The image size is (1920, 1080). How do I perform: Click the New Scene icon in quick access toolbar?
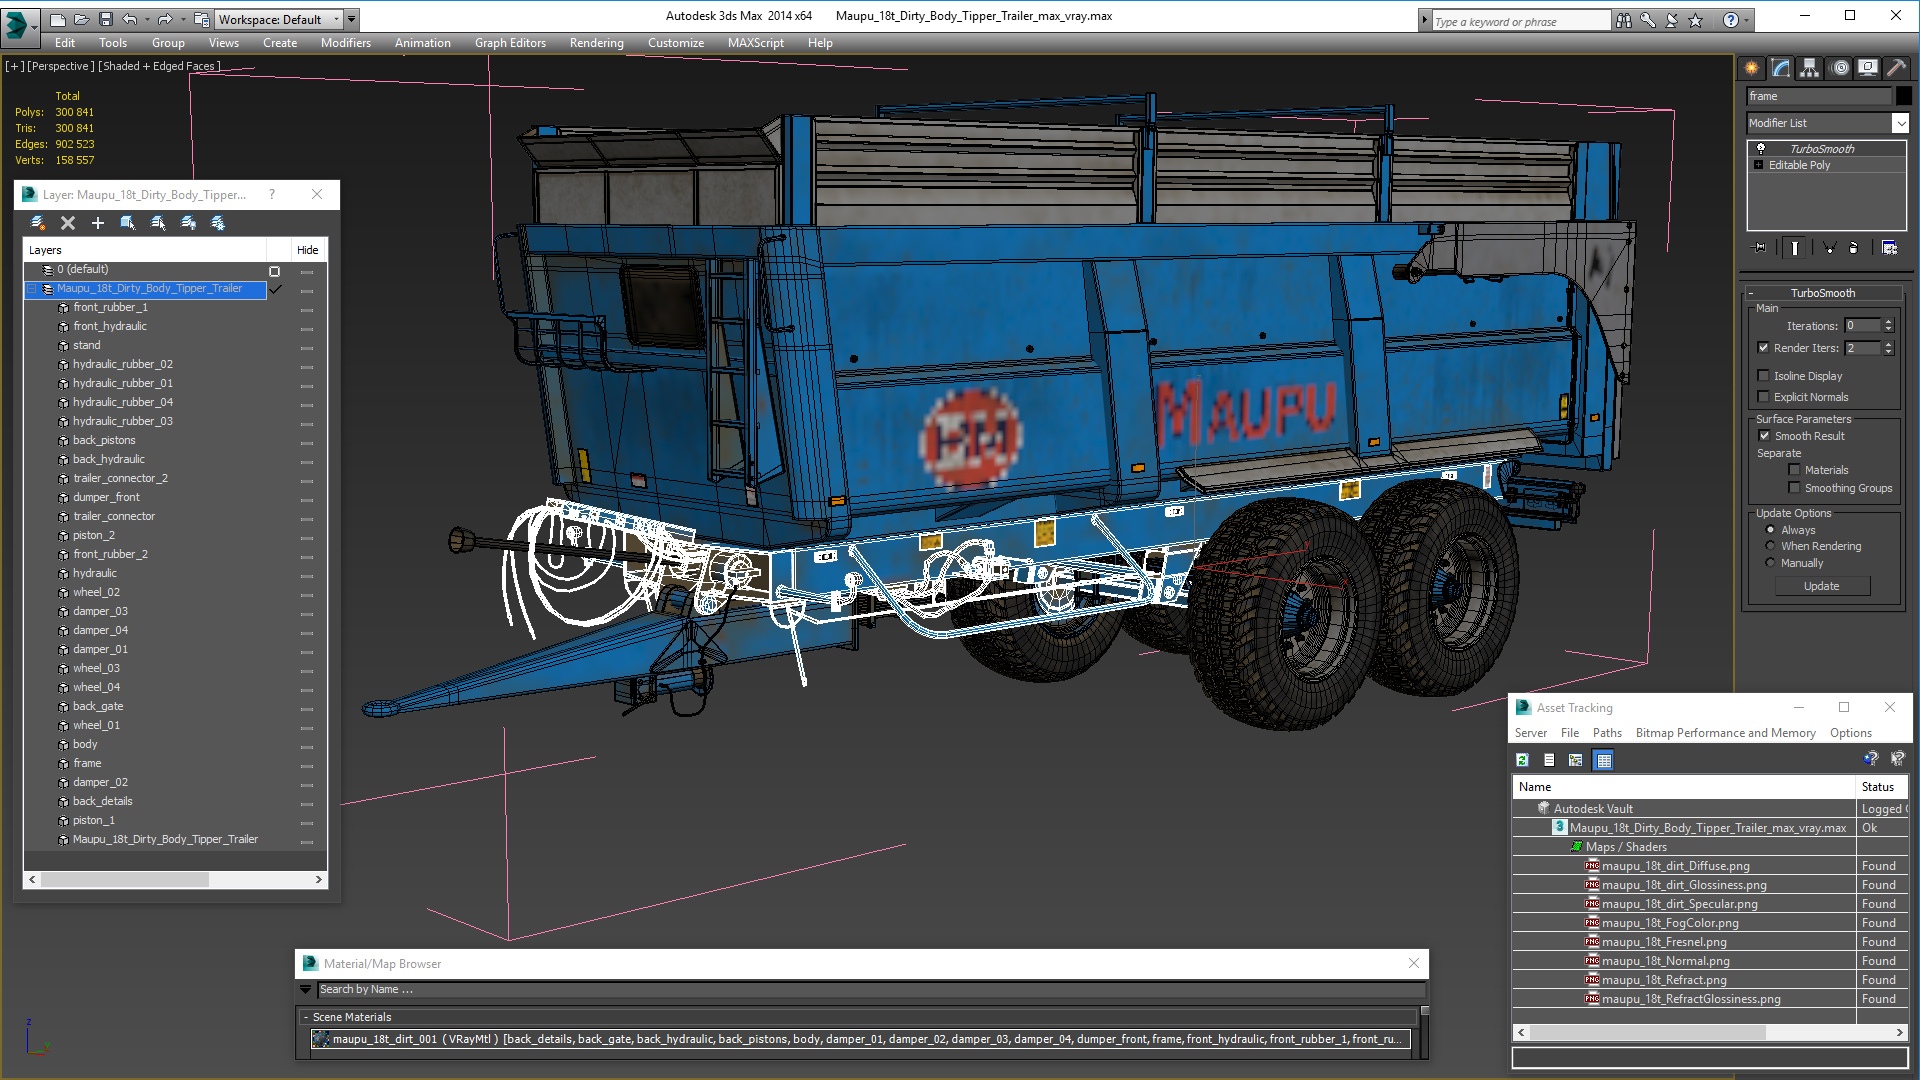[57, 19]
